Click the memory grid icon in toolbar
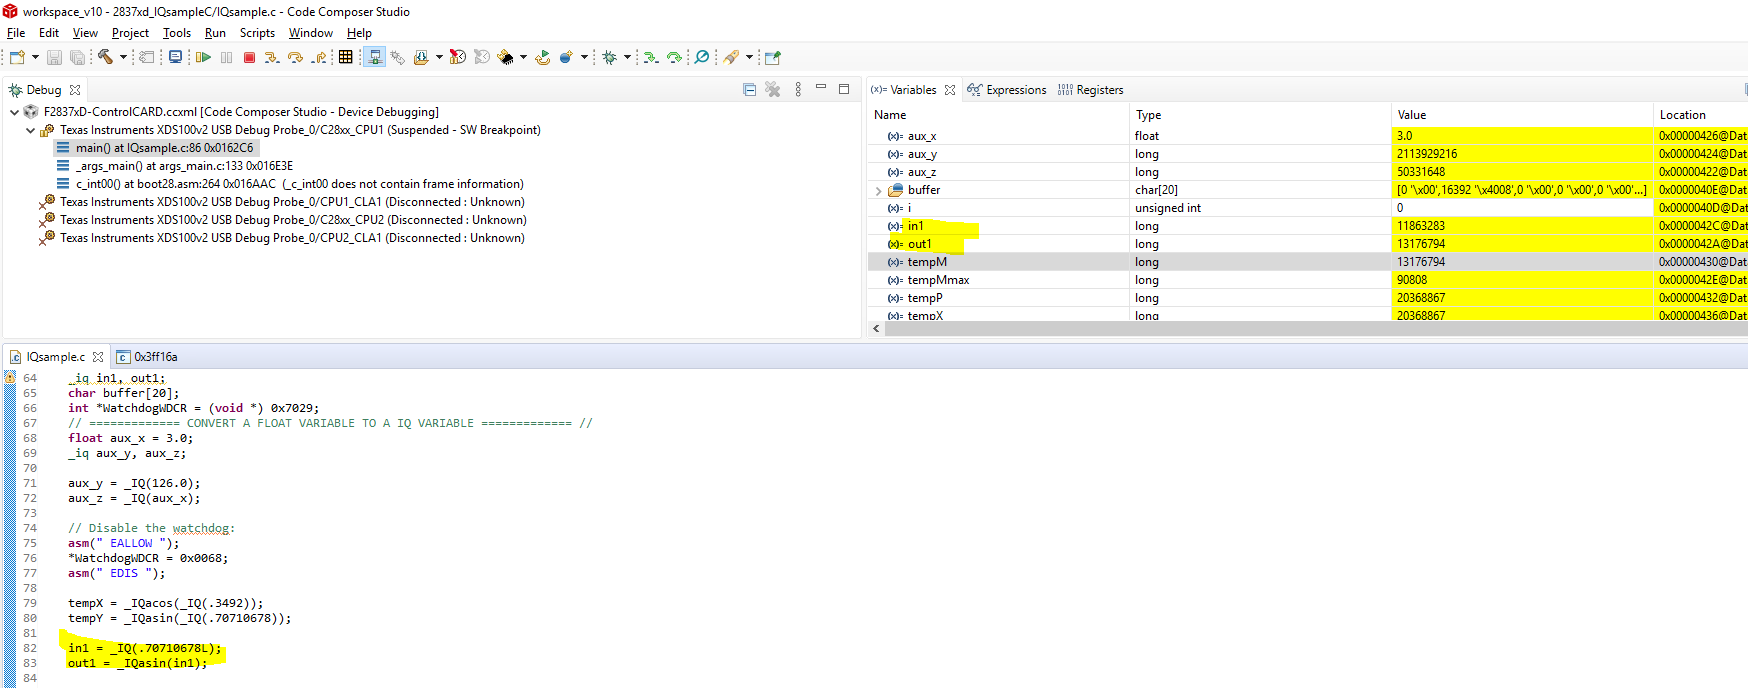 click(x=345, y=57)
